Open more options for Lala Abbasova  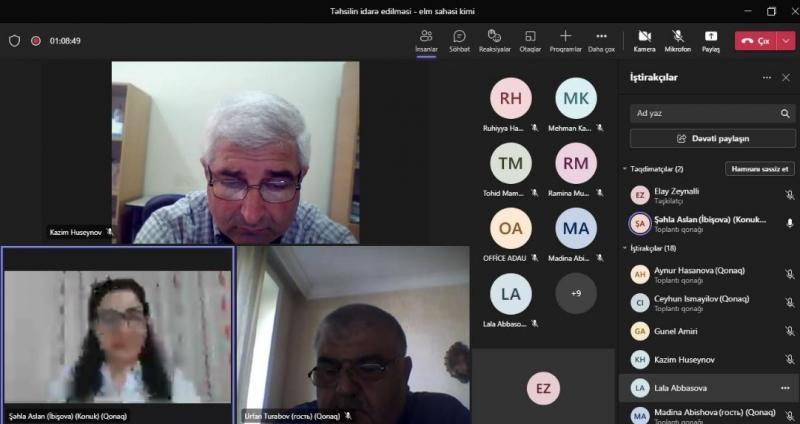tap(785, 388)
